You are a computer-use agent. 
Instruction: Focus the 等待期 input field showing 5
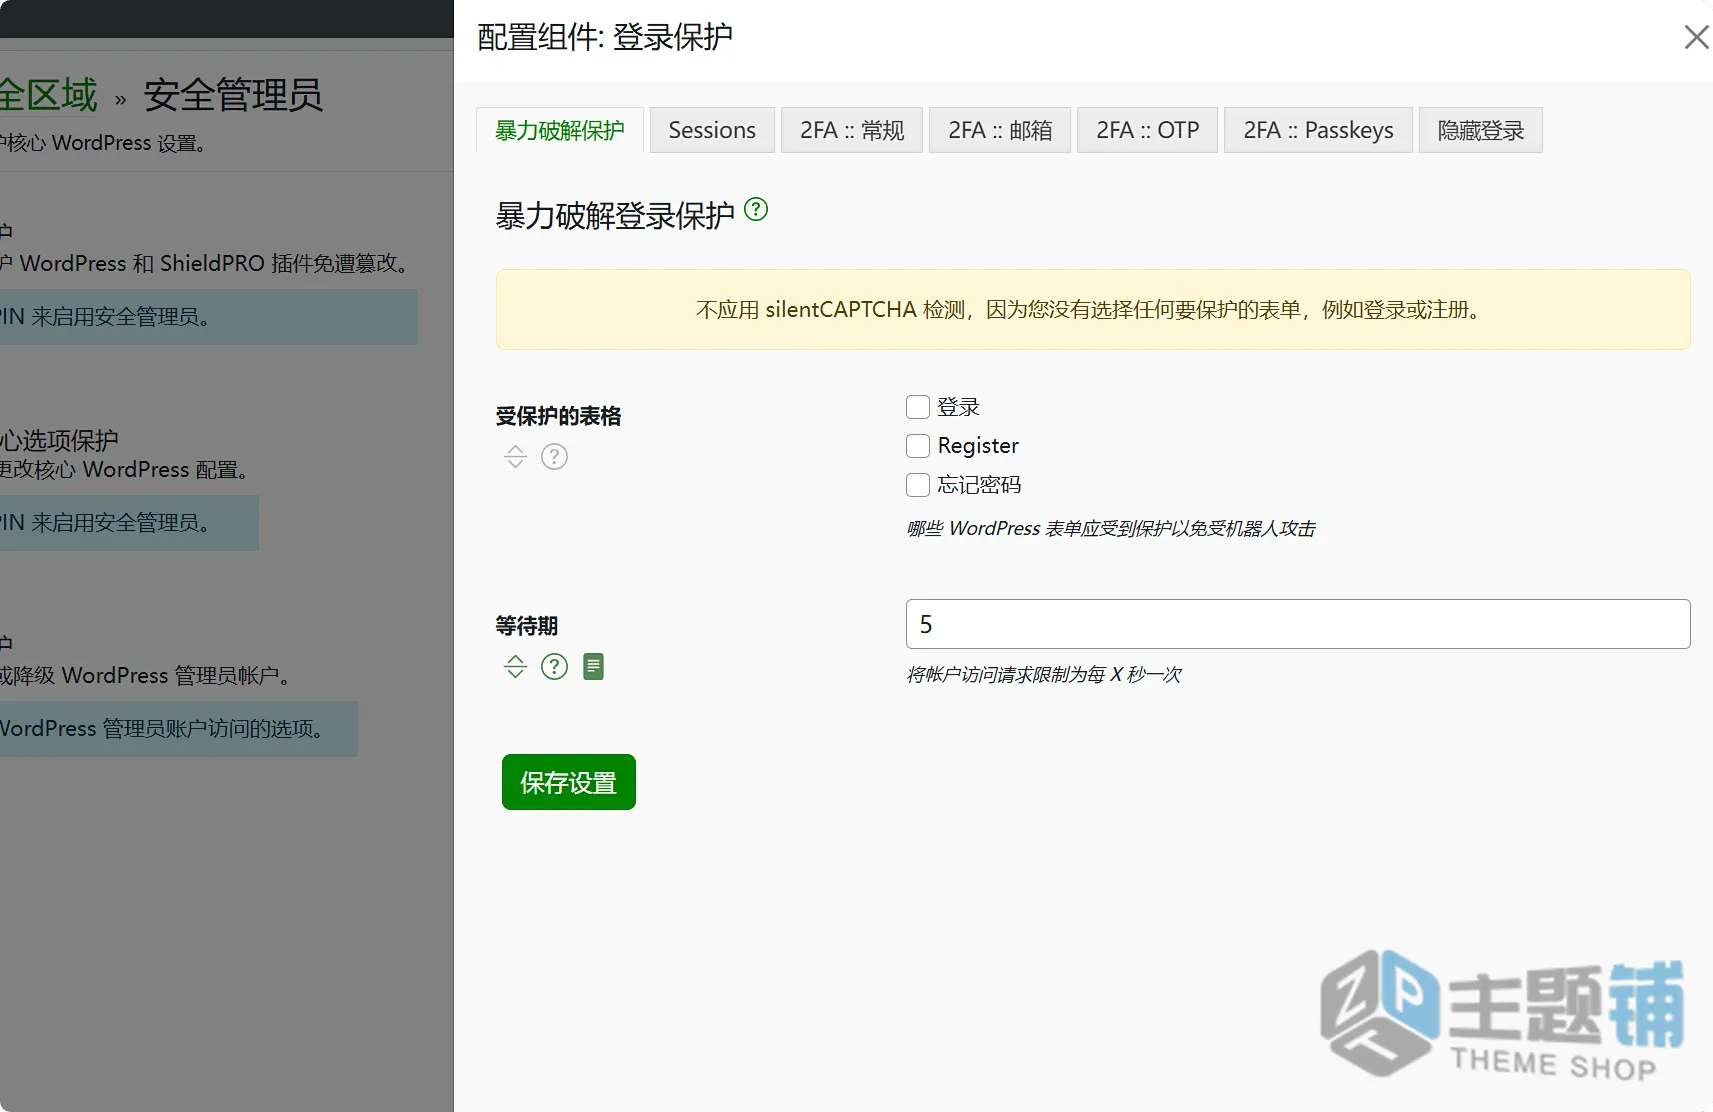1298,624
